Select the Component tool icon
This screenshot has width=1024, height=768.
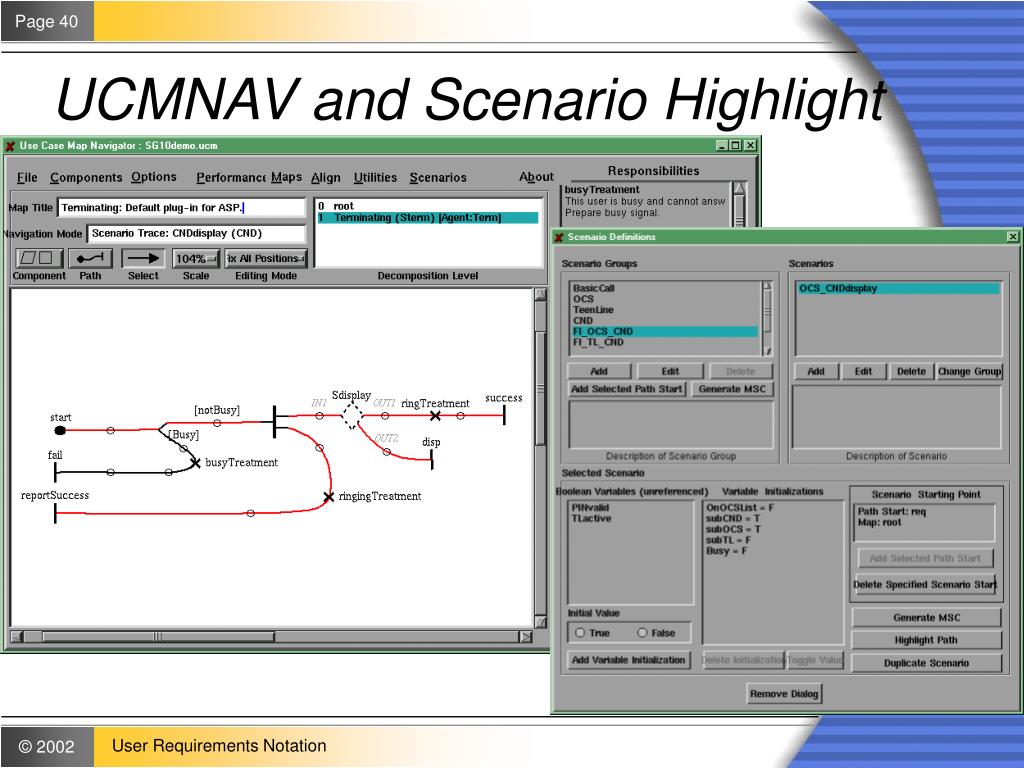(39, 259)
